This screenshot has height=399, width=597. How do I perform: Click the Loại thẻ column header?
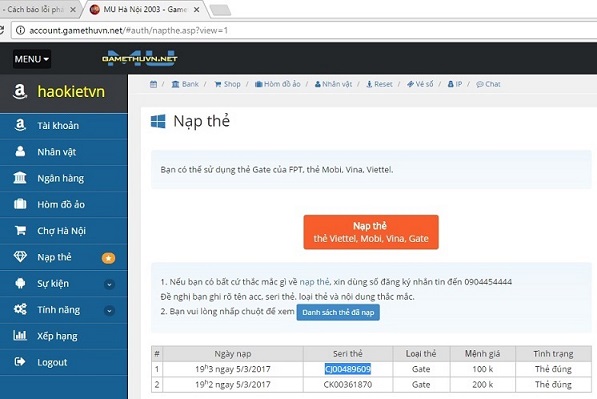click(x=421, y=354)
